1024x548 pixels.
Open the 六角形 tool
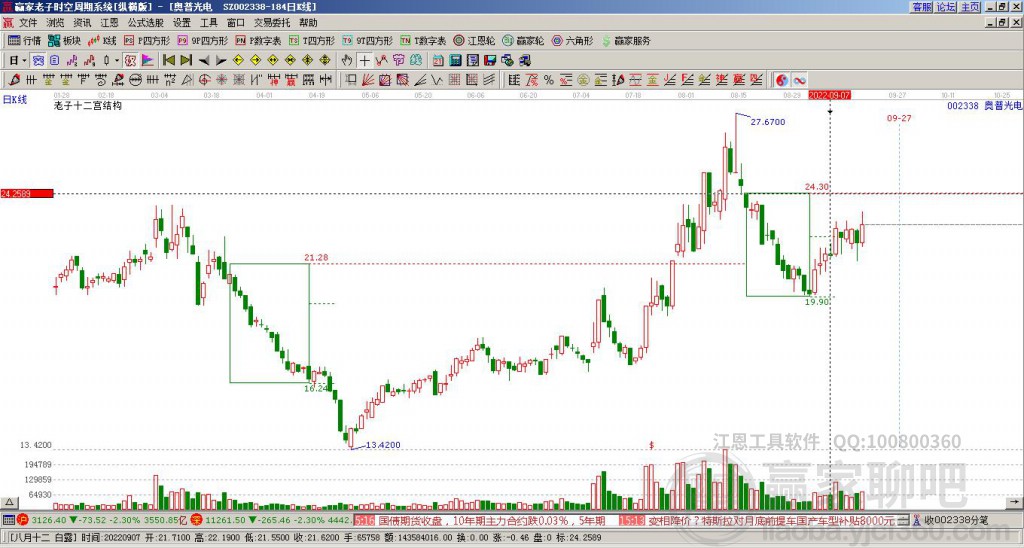point(573,40)
